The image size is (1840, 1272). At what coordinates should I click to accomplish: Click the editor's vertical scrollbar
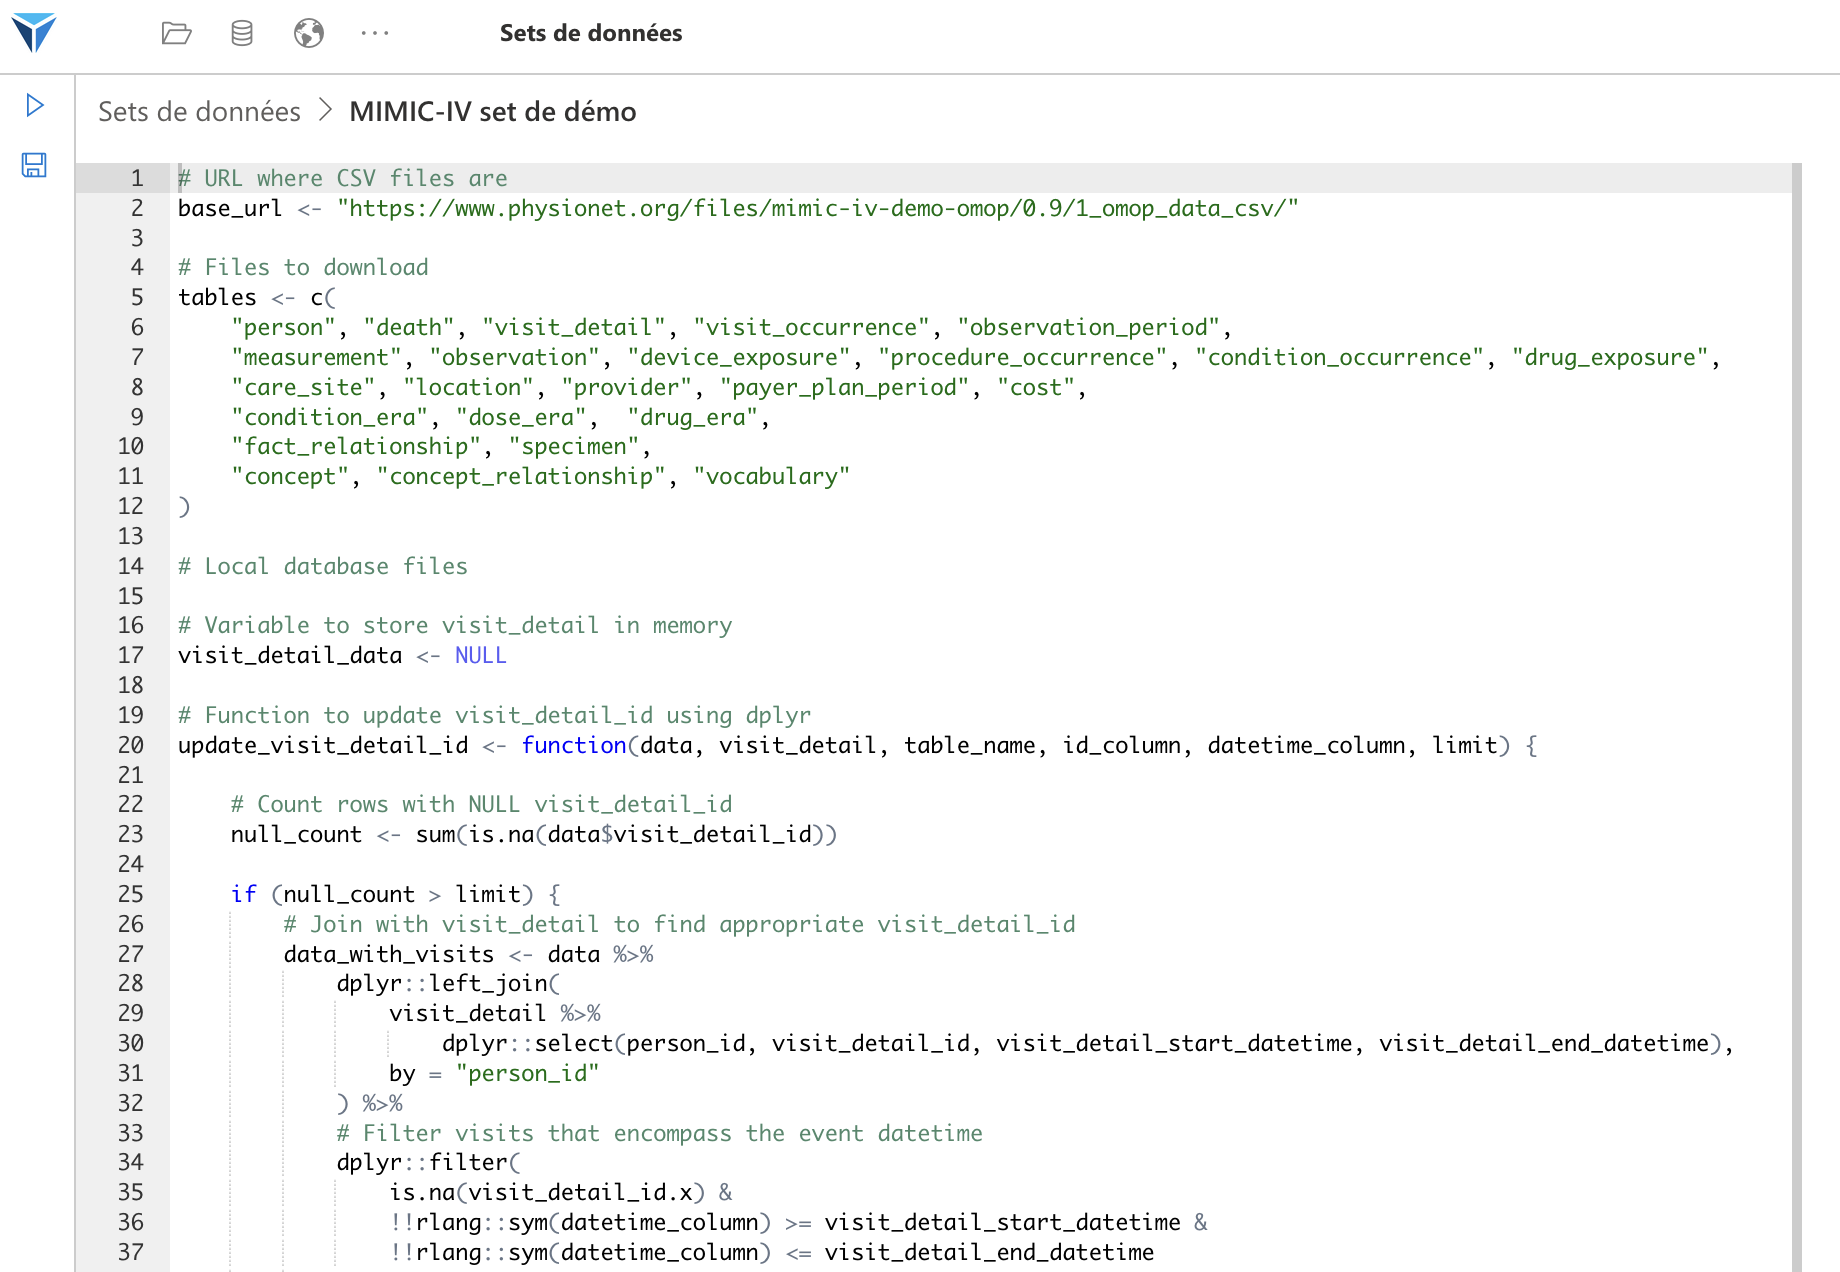(1796, 717)
